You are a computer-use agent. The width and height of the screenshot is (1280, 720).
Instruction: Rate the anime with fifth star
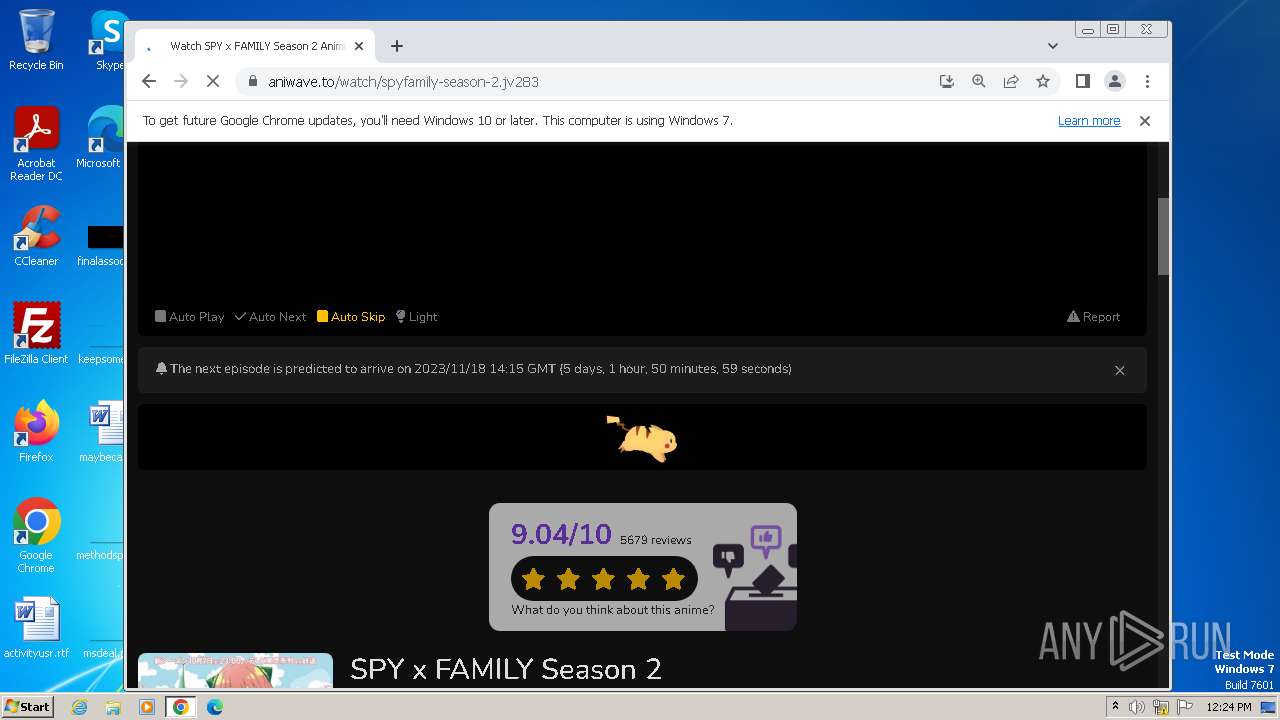pyautogui.click(x=673, y=579)
